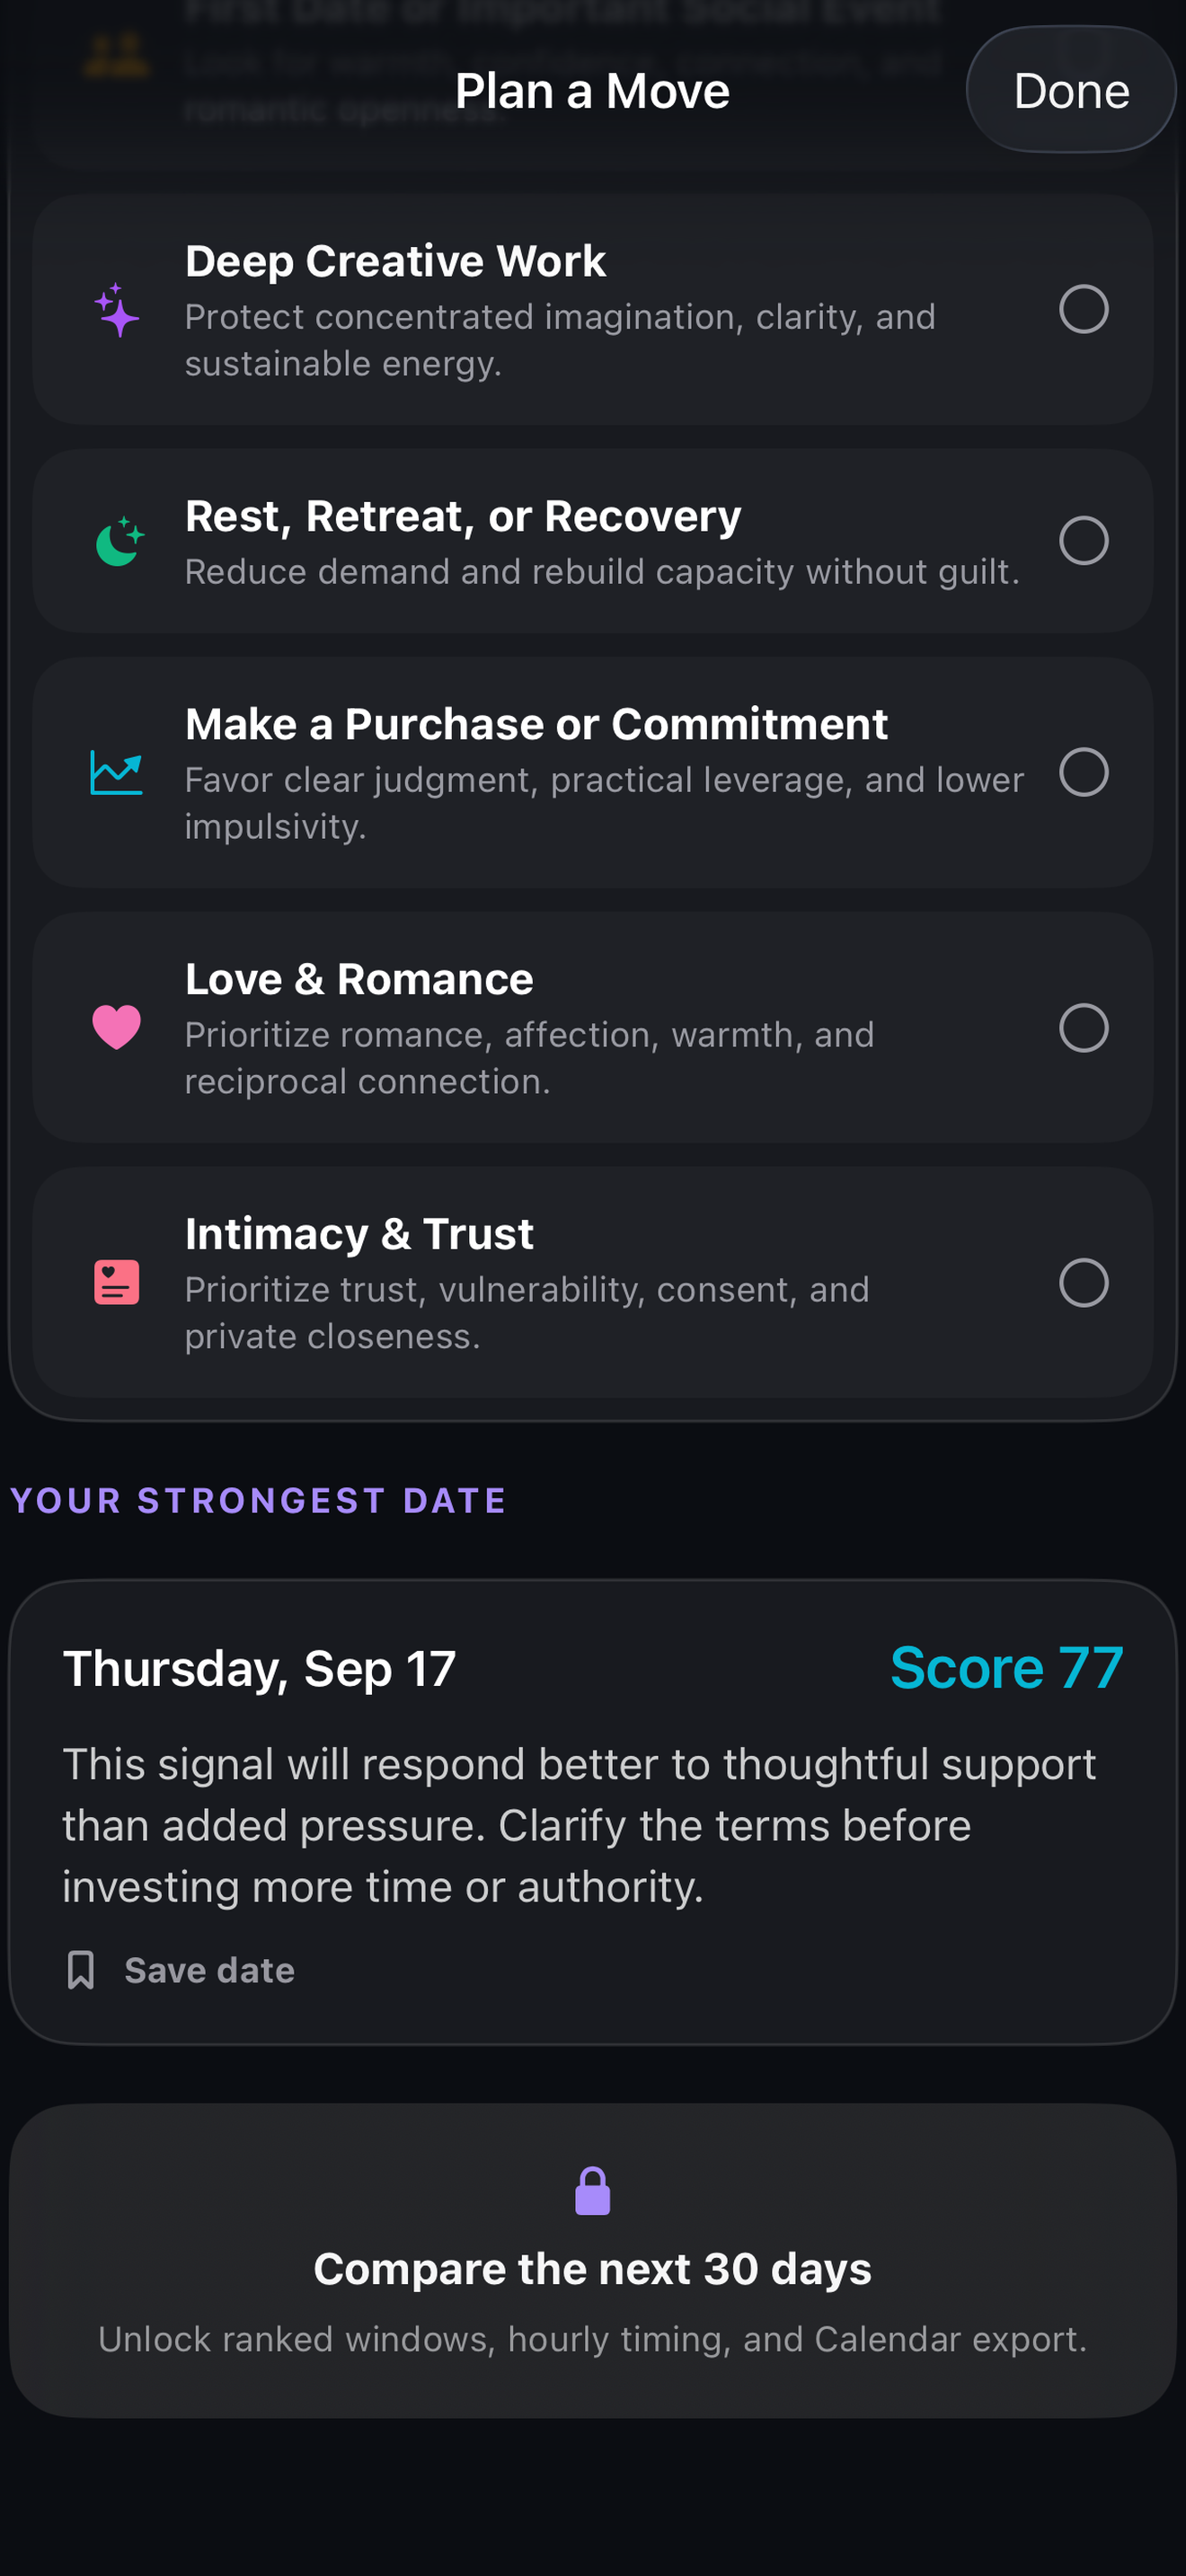
Task: Tap the Love & Romance option title
Action: point(359,979)
